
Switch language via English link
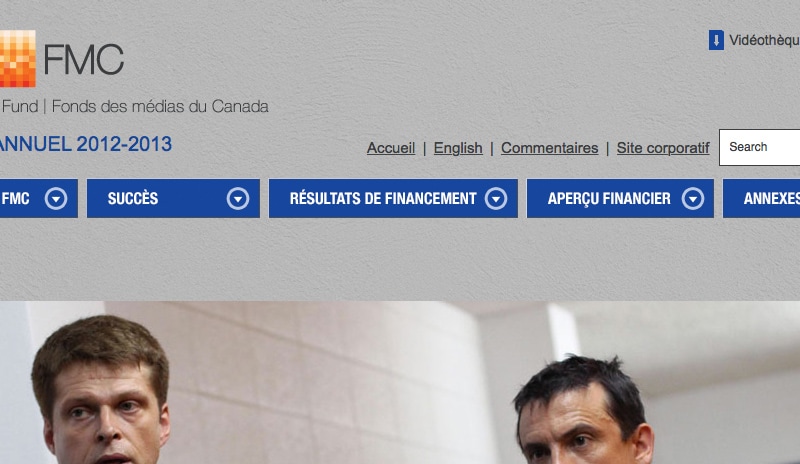click(458, 148)
